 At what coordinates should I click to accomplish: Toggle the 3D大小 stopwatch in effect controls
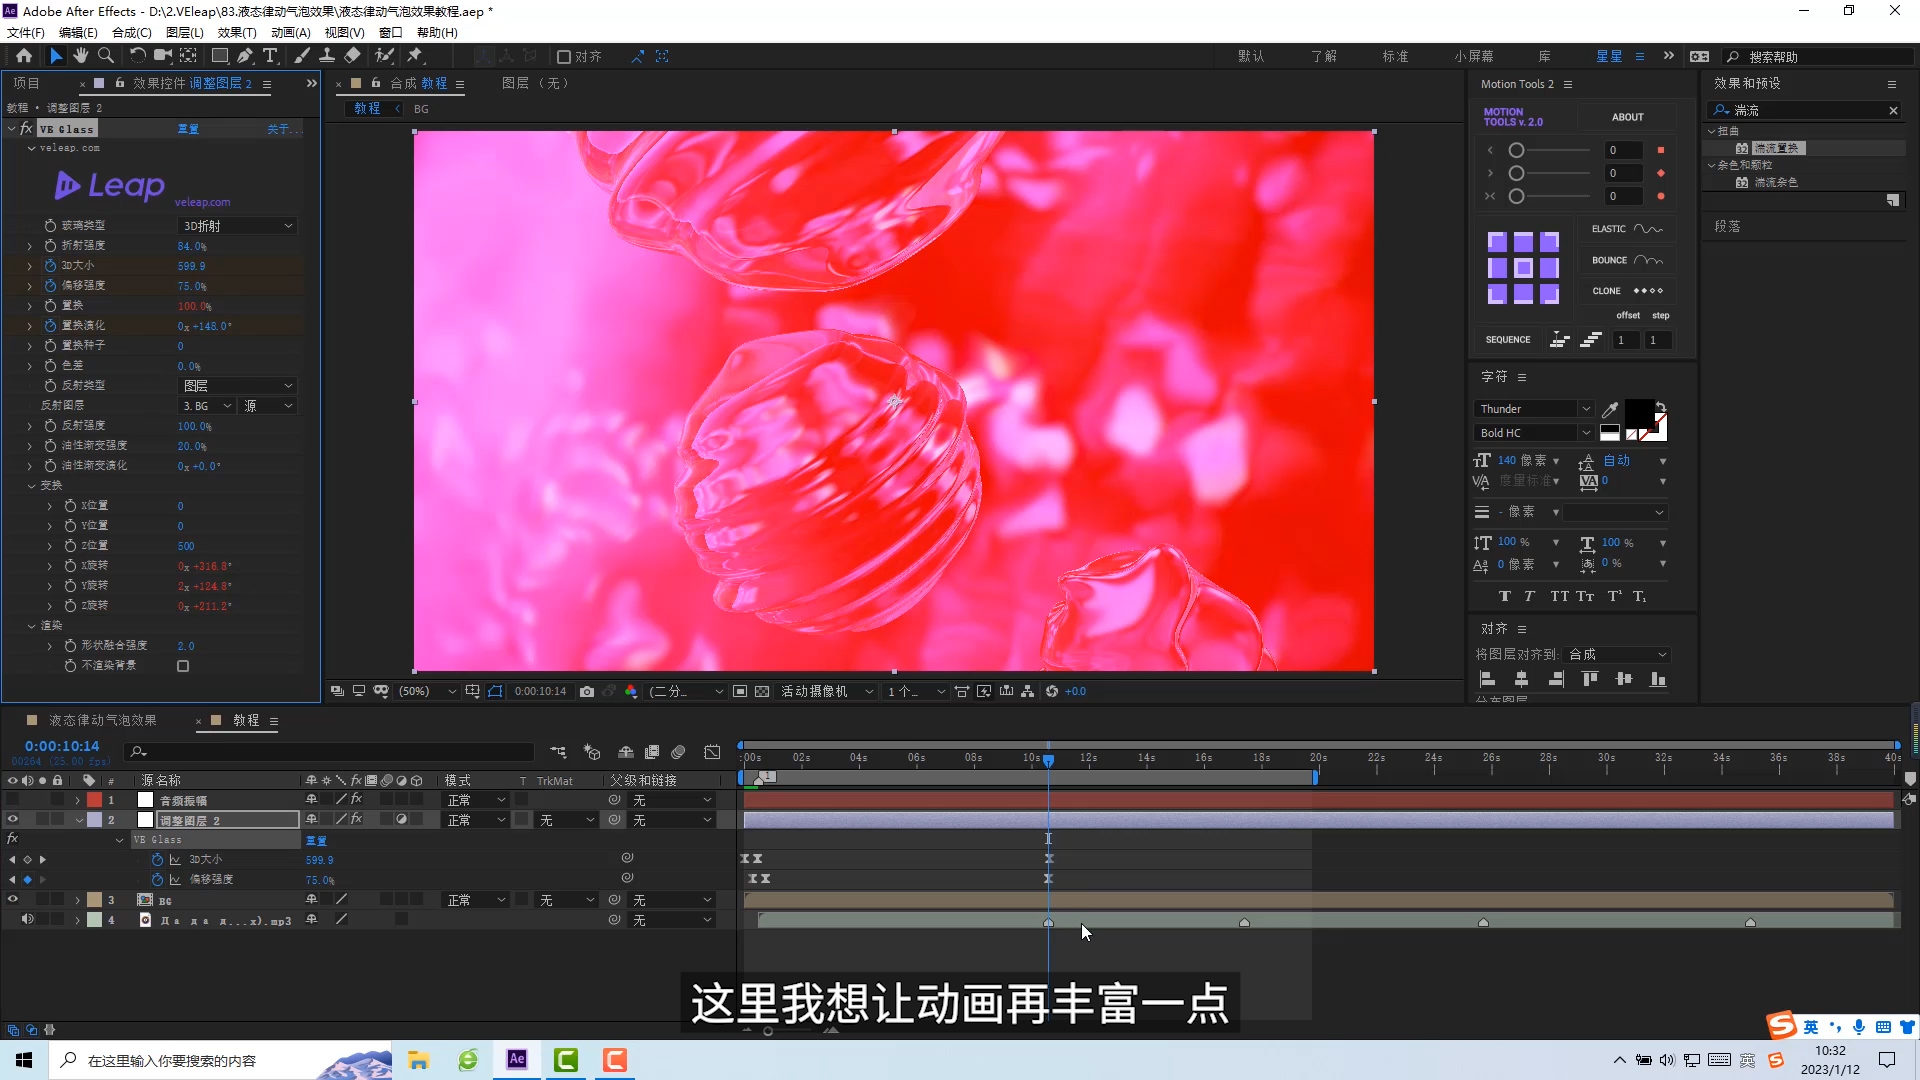tap(50, 266)
